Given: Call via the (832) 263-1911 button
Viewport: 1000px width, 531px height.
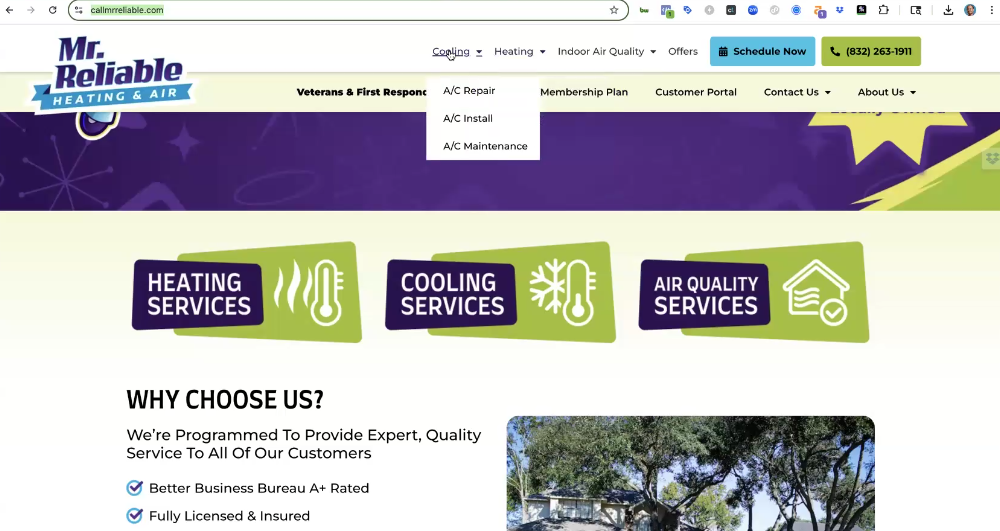Looking at the screenshot, I should [870, 52].
